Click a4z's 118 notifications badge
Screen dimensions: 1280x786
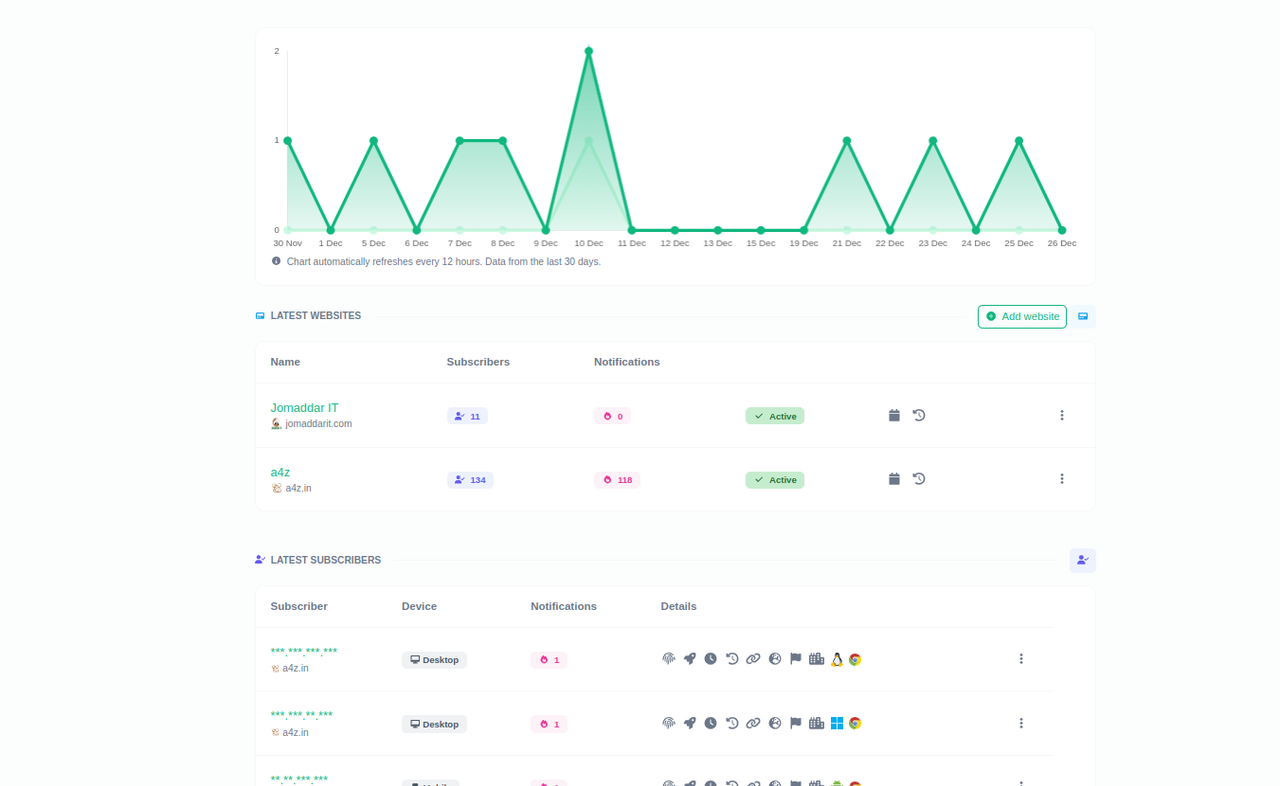(x=617, y=480)
